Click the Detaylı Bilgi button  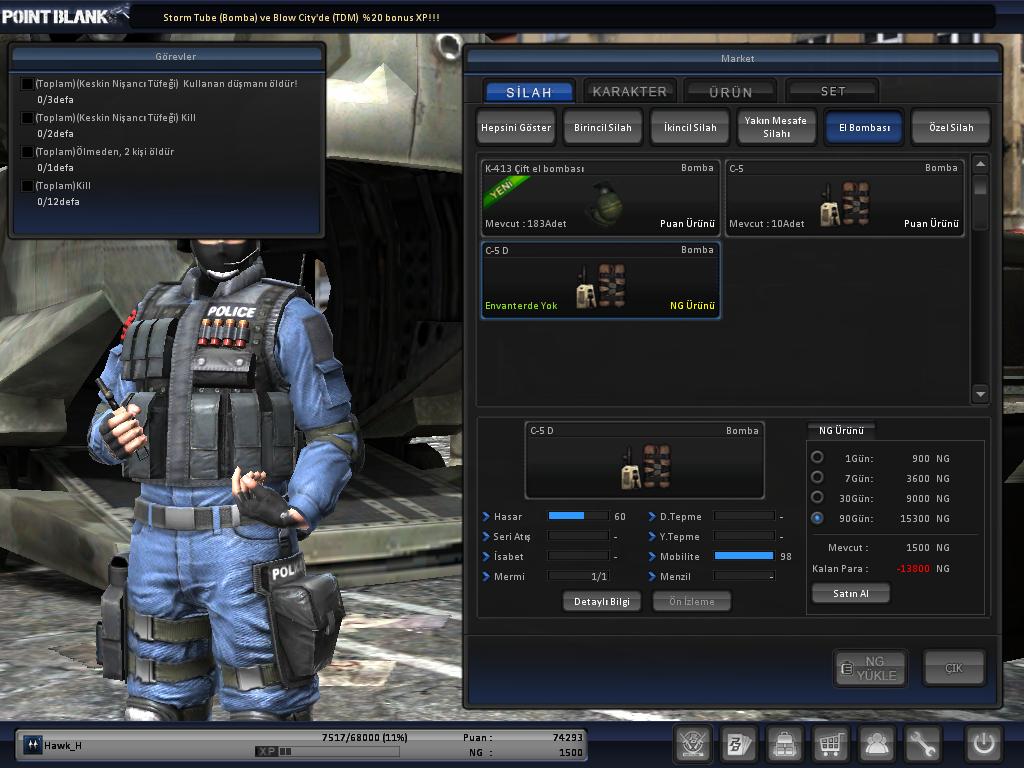point(602,601)
